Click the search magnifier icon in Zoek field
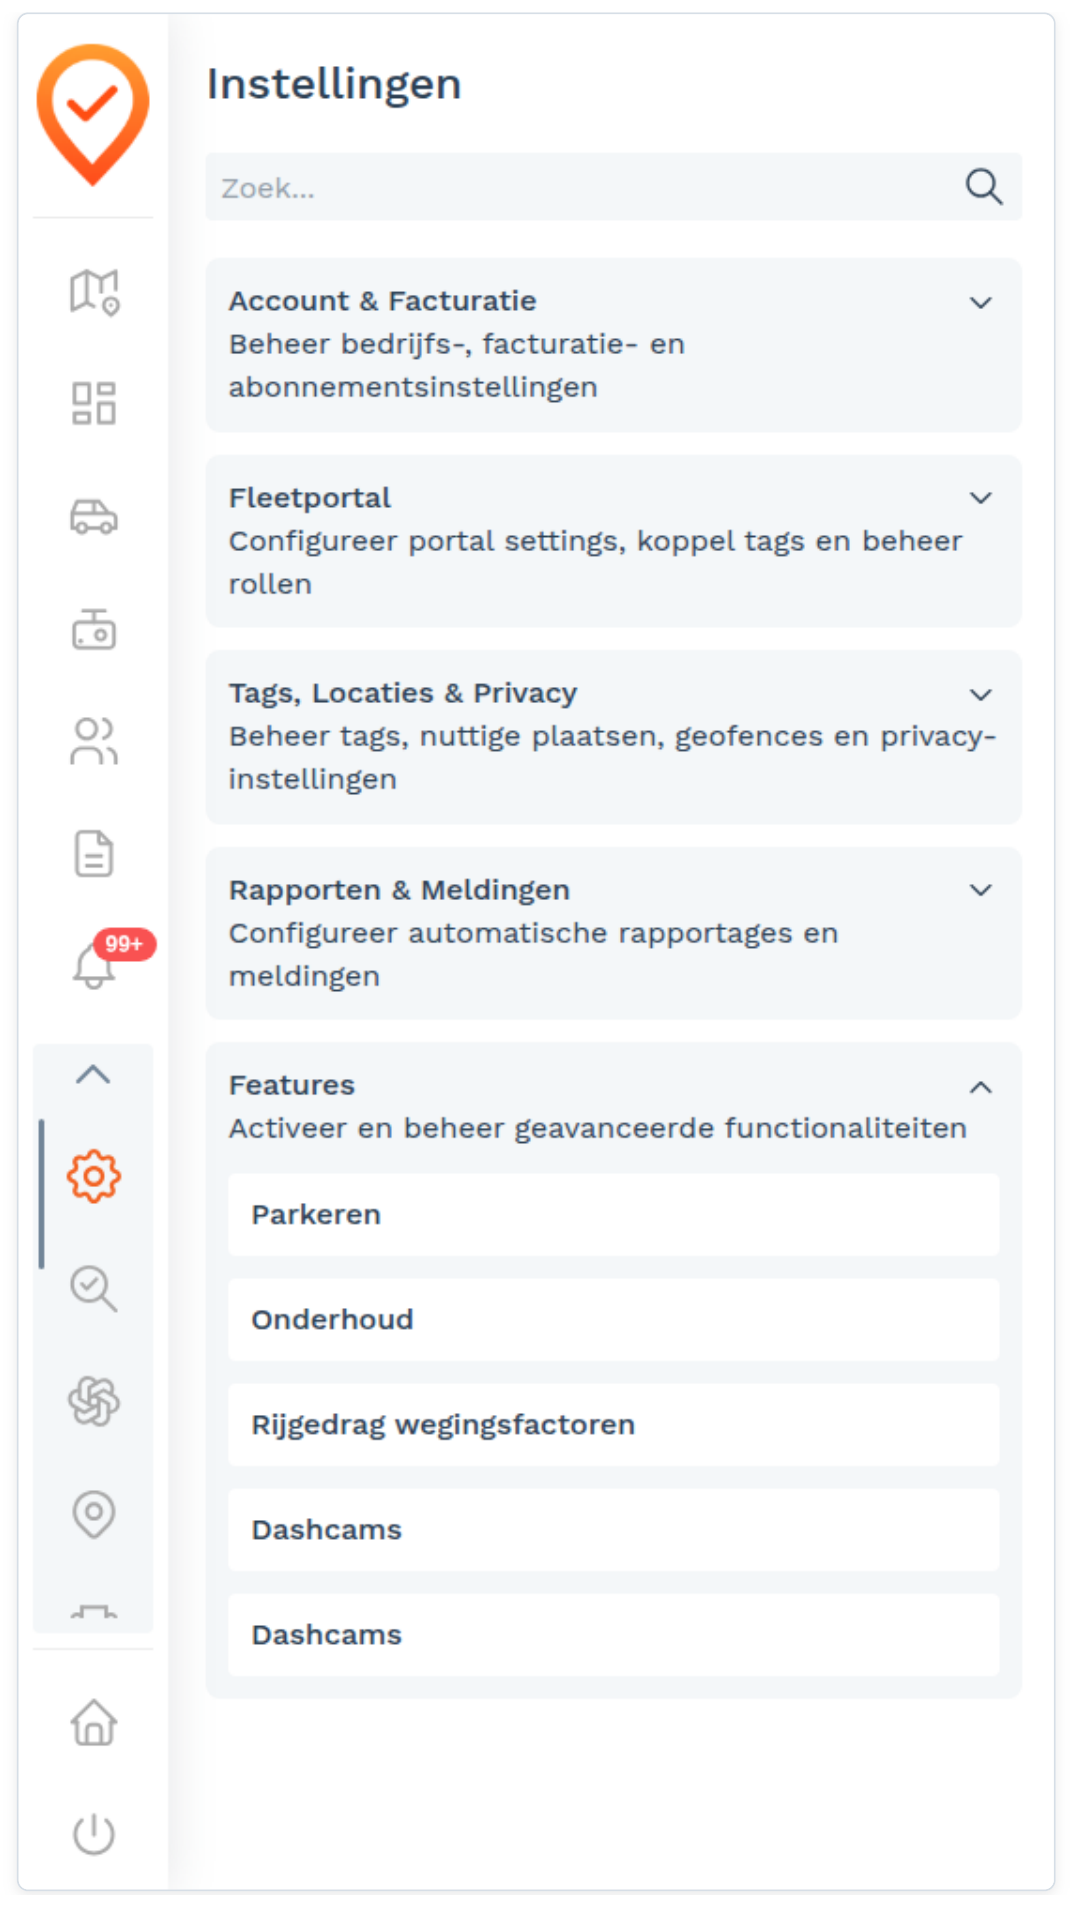 [x=983, y=187]
